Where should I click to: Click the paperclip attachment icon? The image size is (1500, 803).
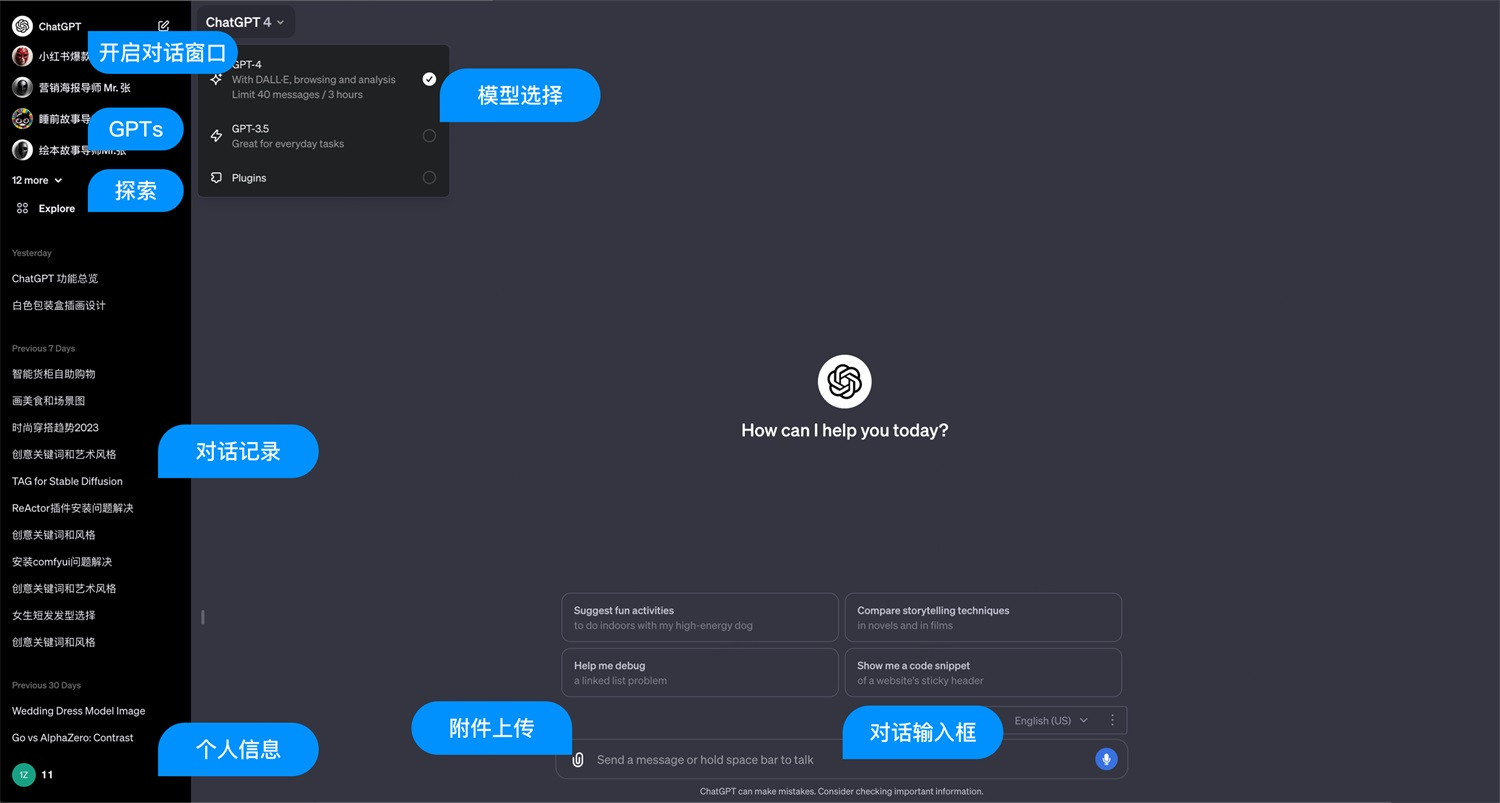577,760
